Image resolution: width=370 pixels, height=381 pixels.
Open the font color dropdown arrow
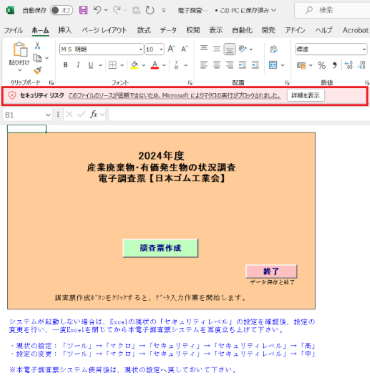coord(164,65)
